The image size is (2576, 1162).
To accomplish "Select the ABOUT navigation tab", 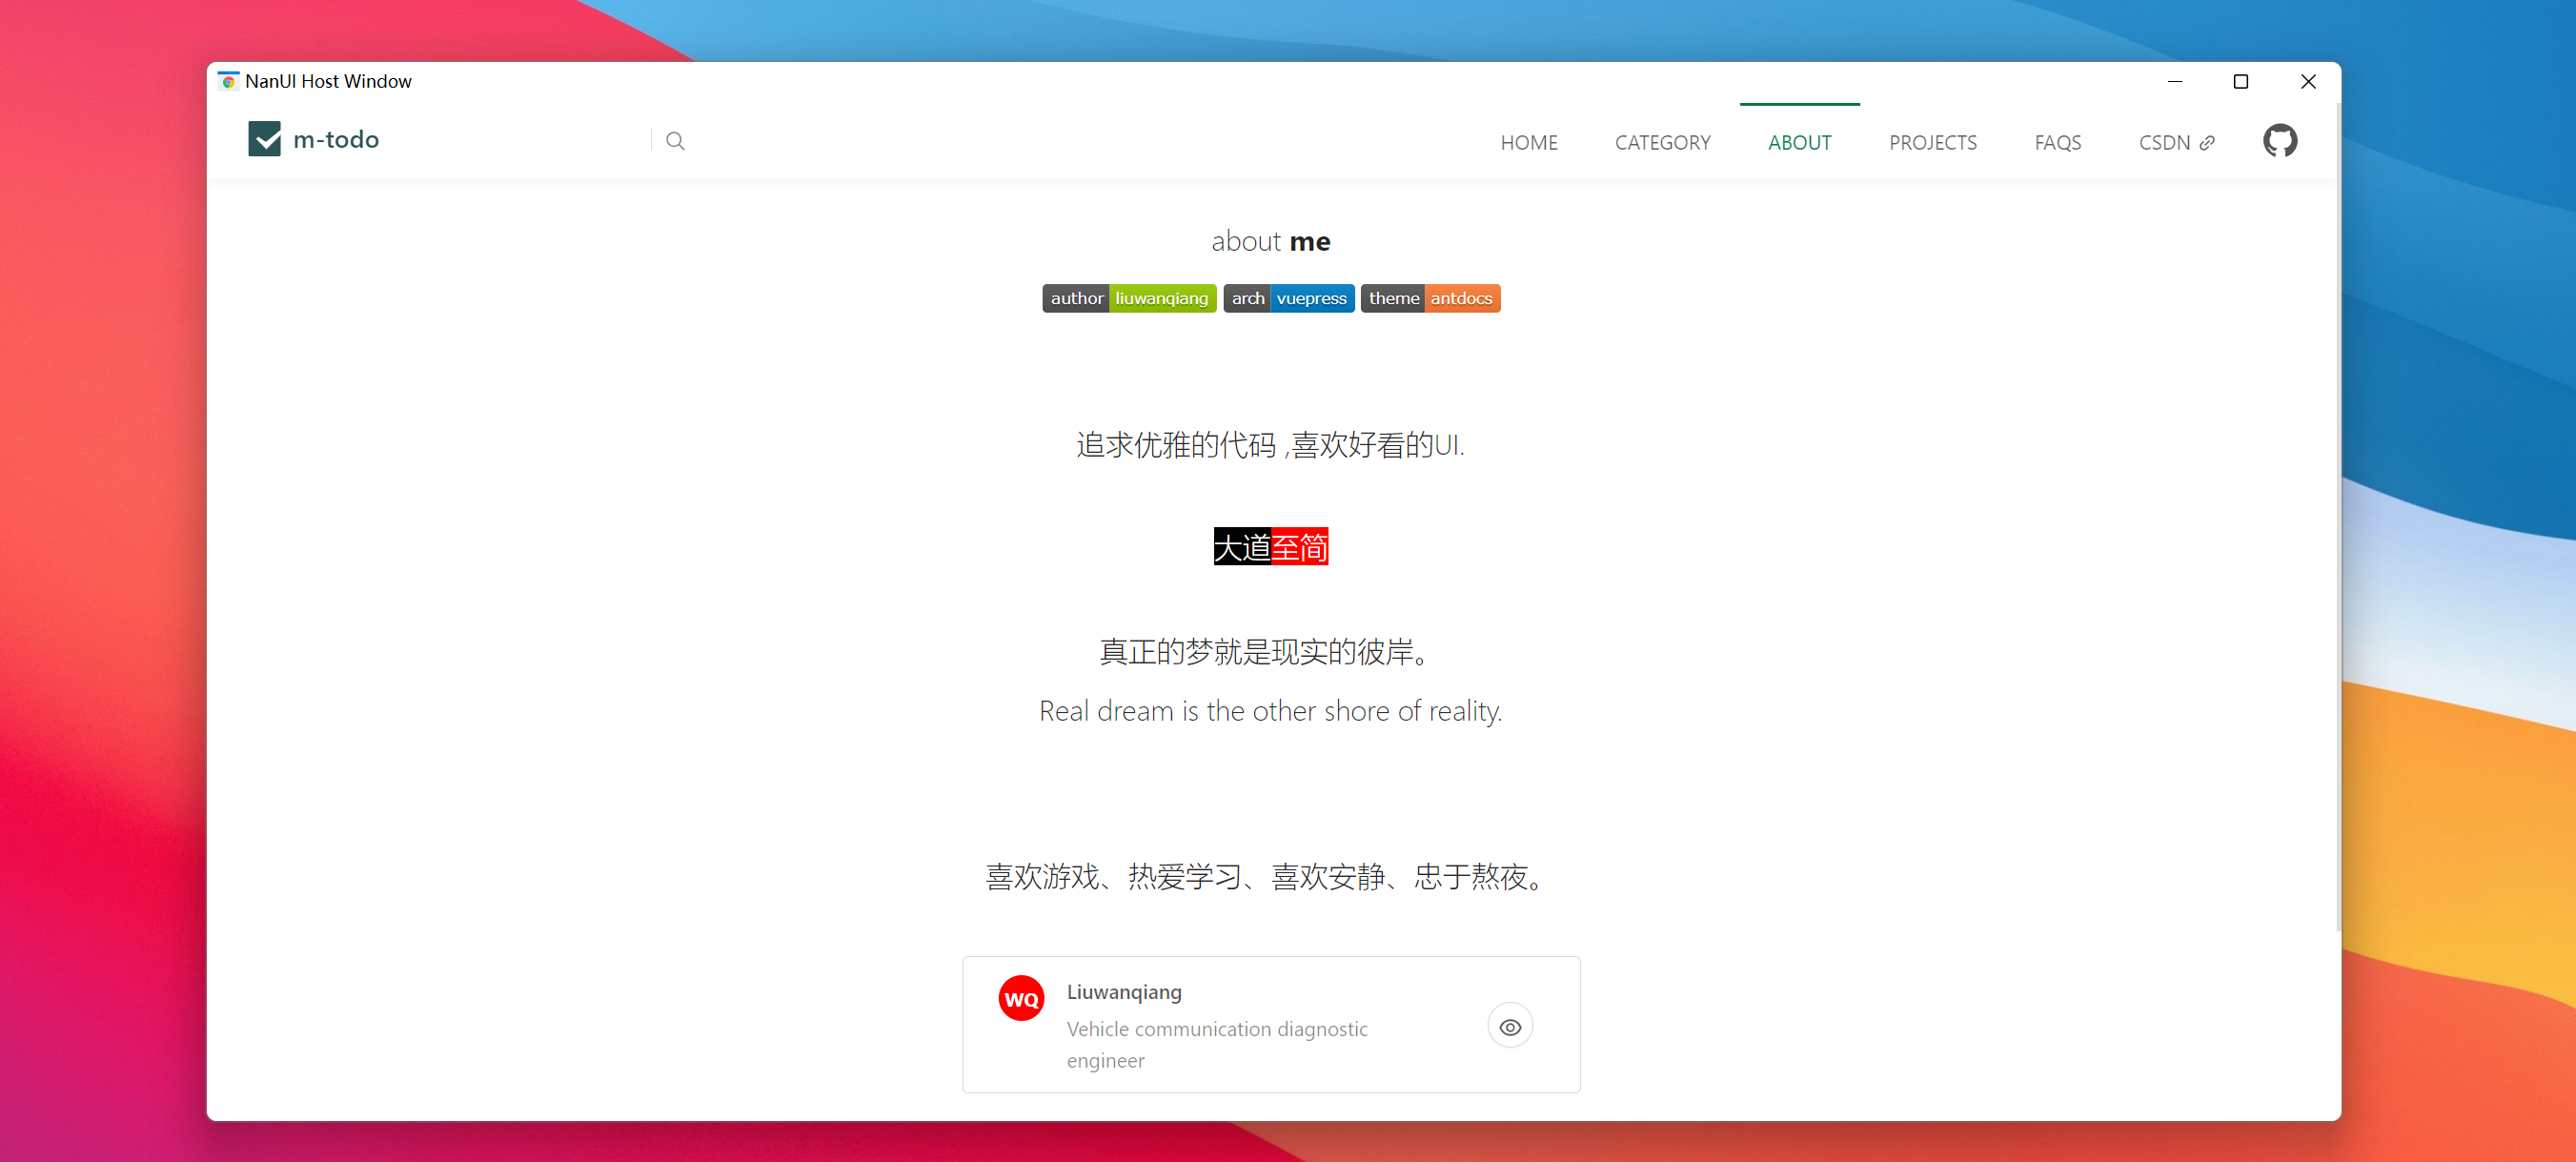I will (1799, 143).
